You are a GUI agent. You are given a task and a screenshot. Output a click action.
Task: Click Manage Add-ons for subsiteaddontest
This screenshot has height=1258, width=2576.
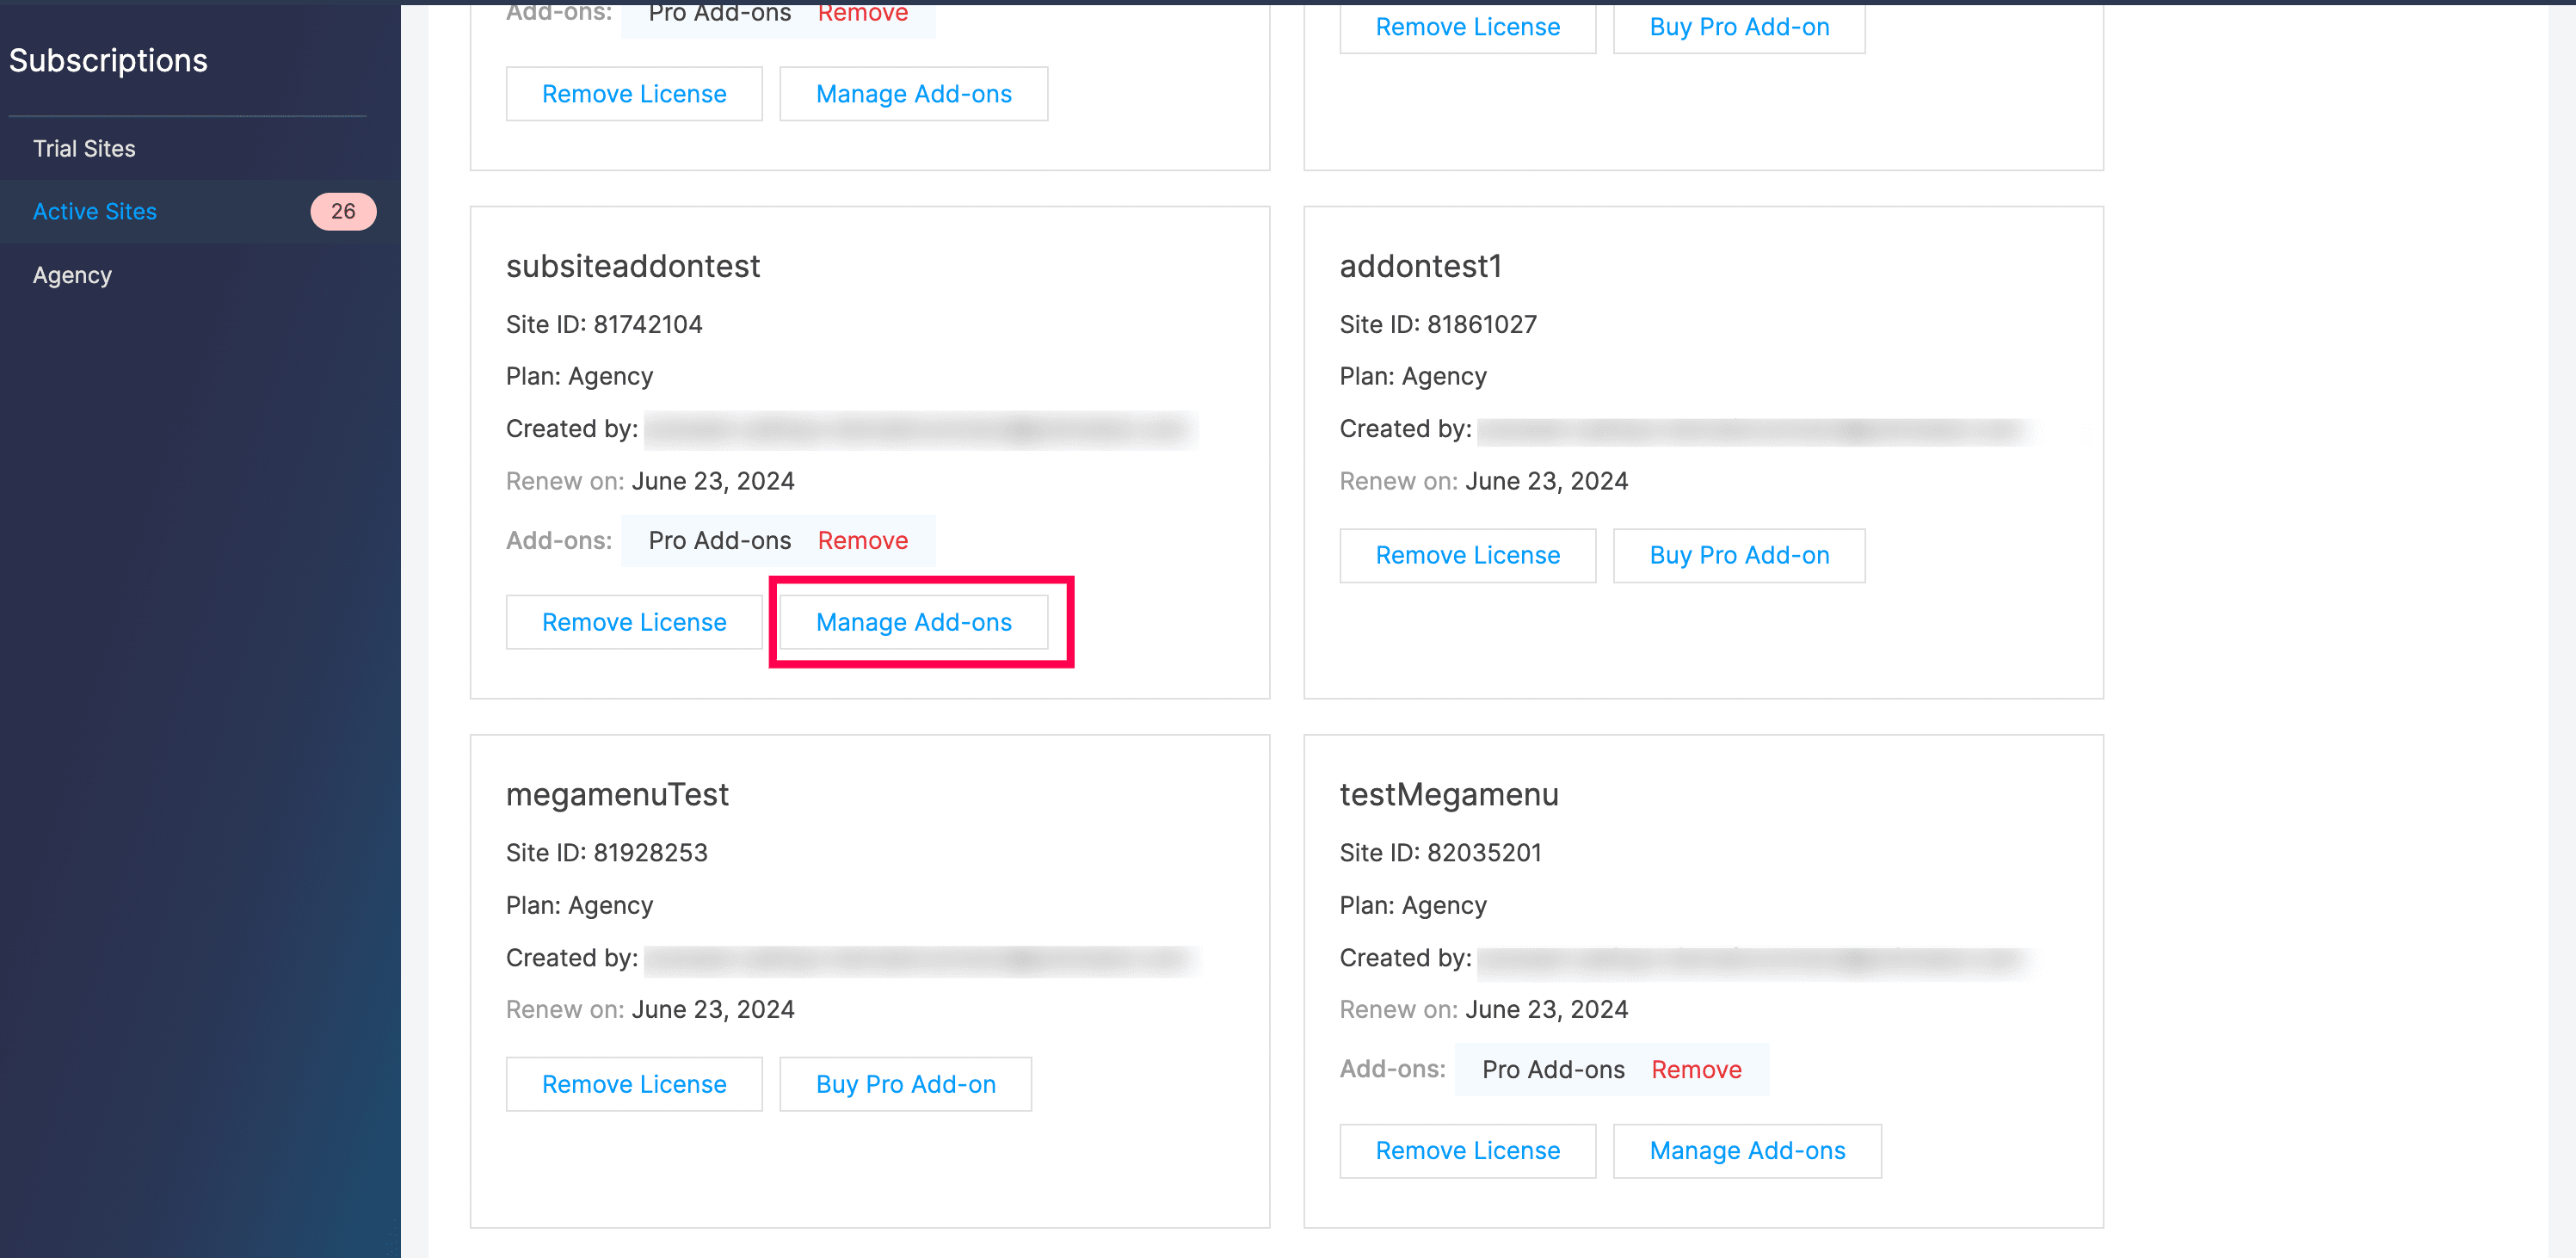coord(913,622)
